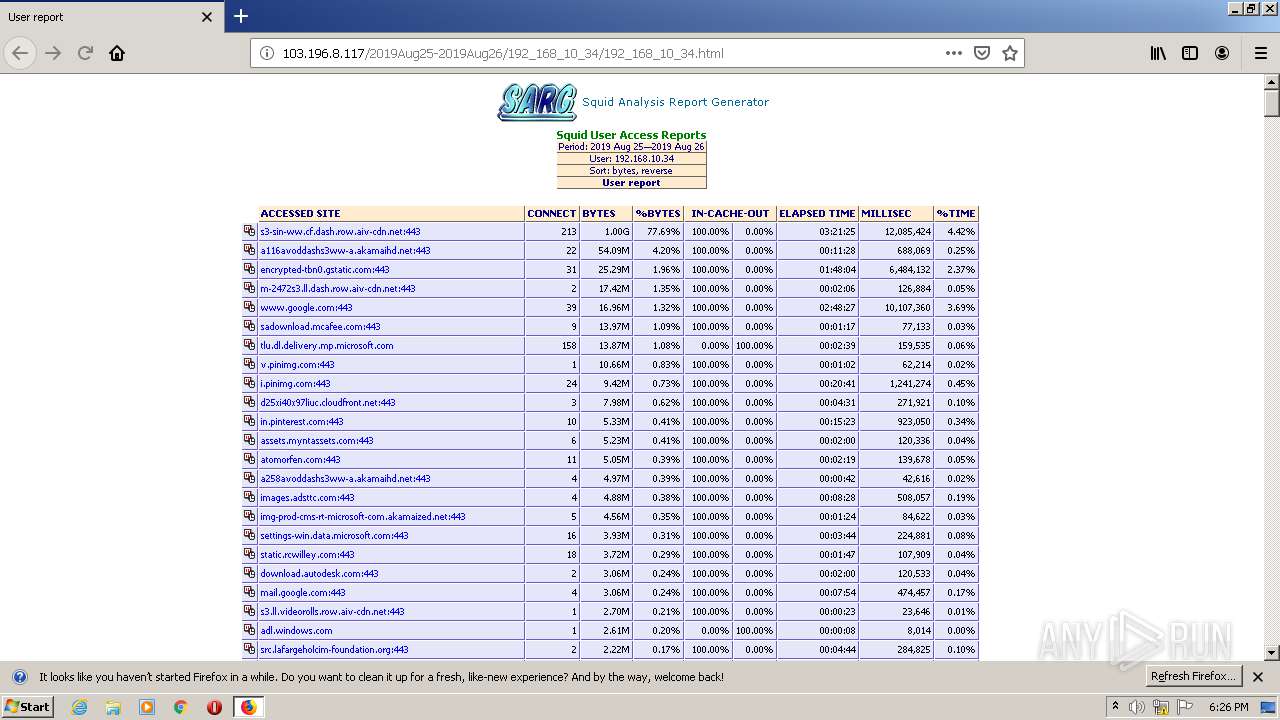Open d25xi40x97liuc.cloudfront.net:443 link
Viewport: 1280px width, 720px height.
(328, 403)
